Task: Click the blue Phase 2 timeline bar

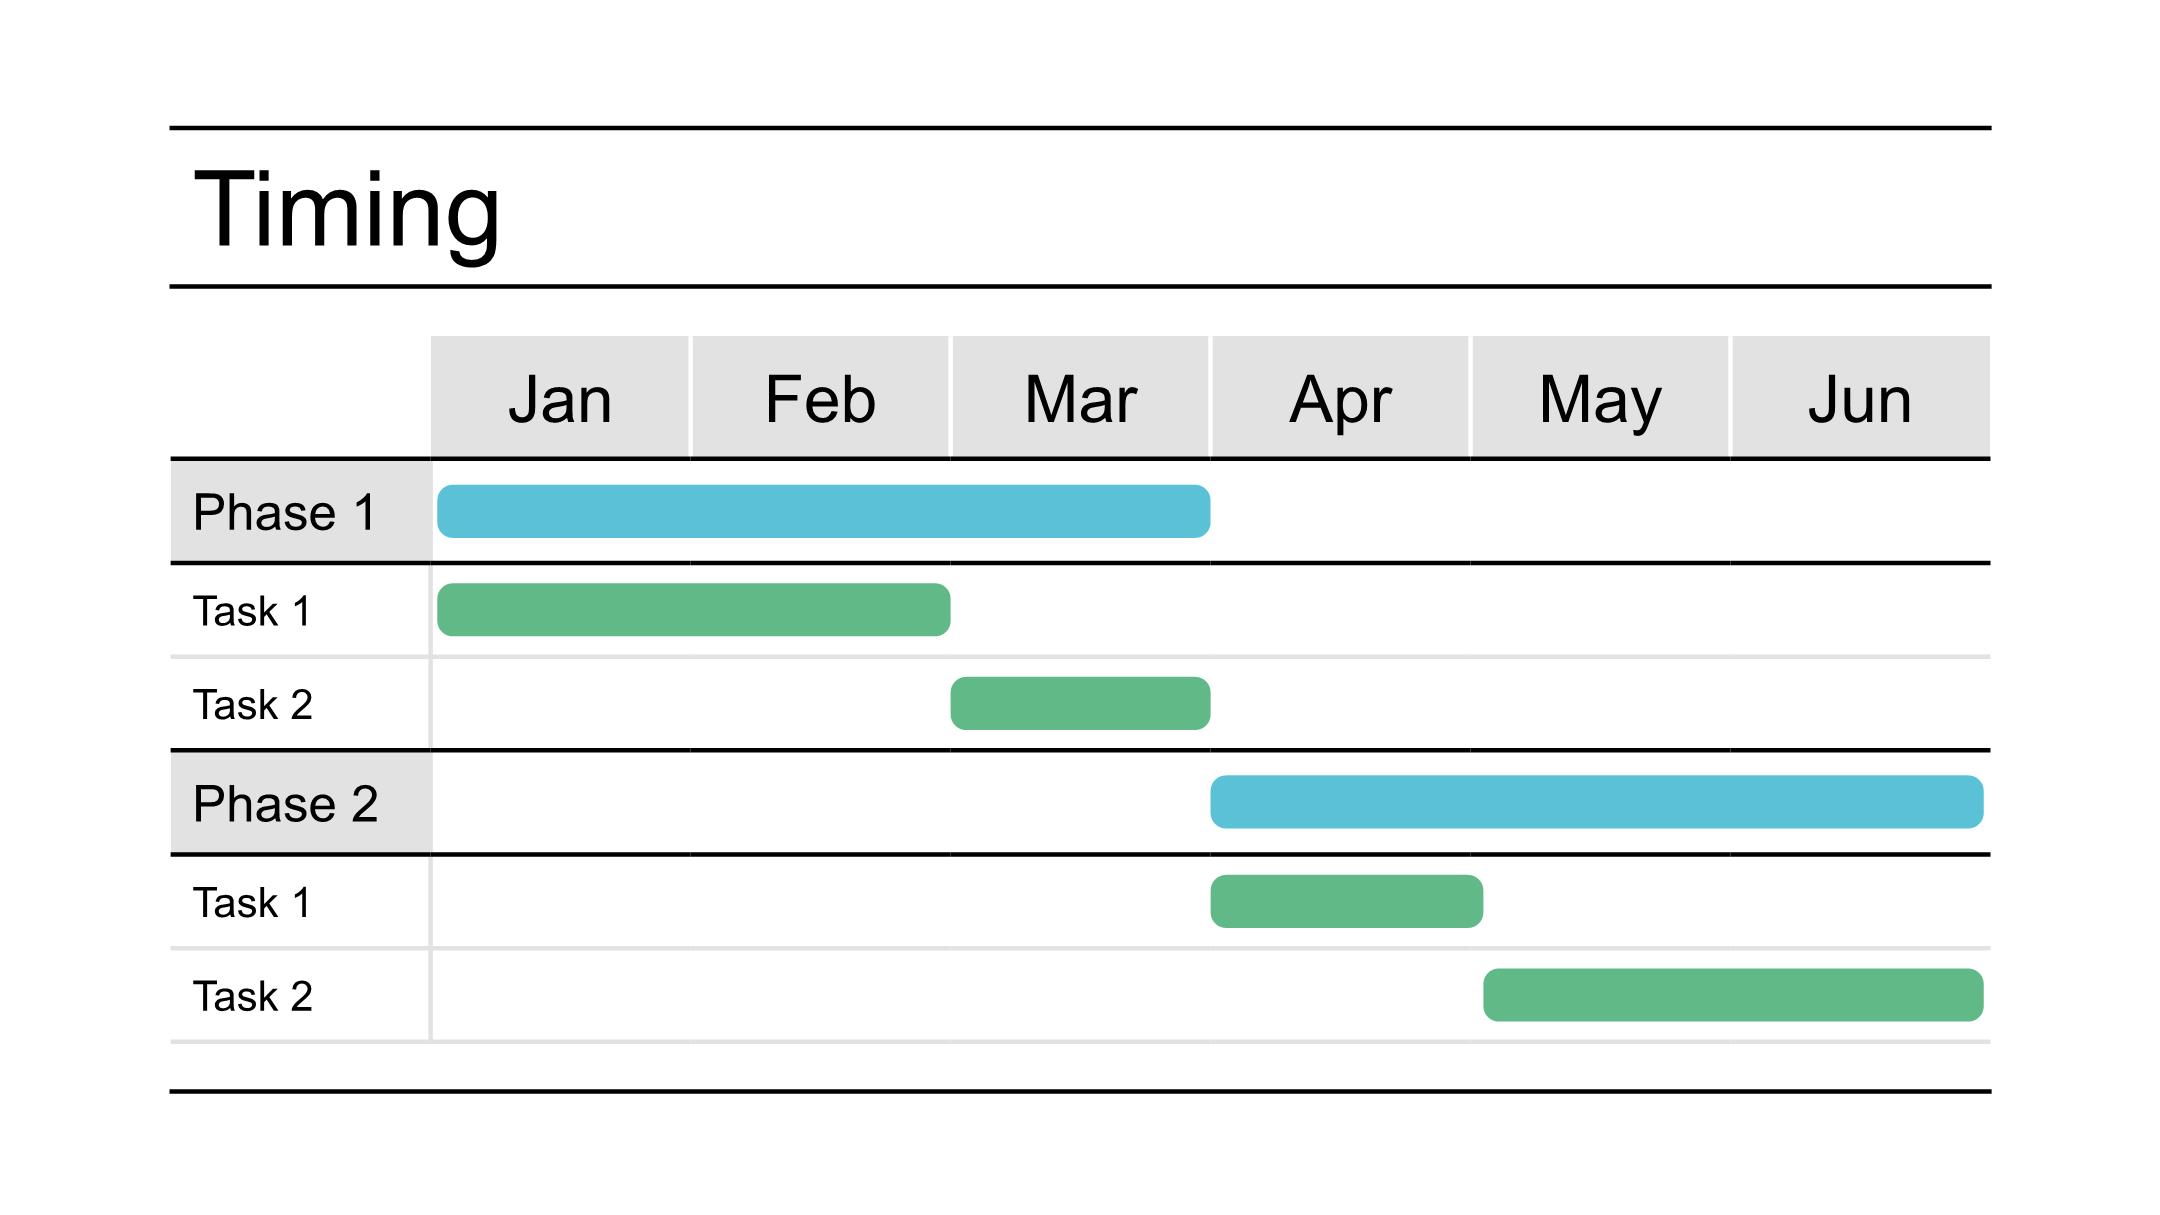Action: pos(1597,802)
